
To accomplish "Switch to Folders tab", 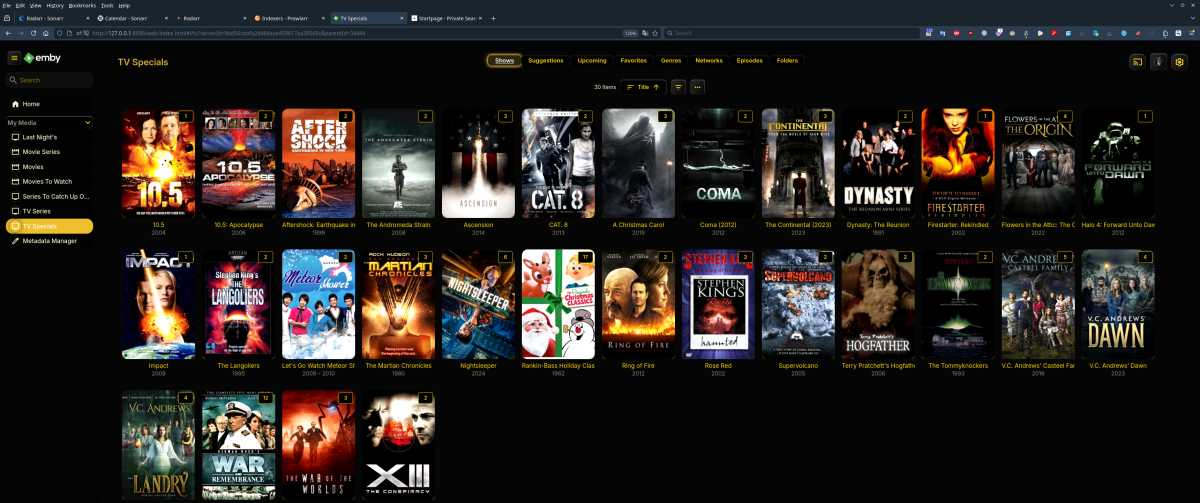I will [787, 60].
